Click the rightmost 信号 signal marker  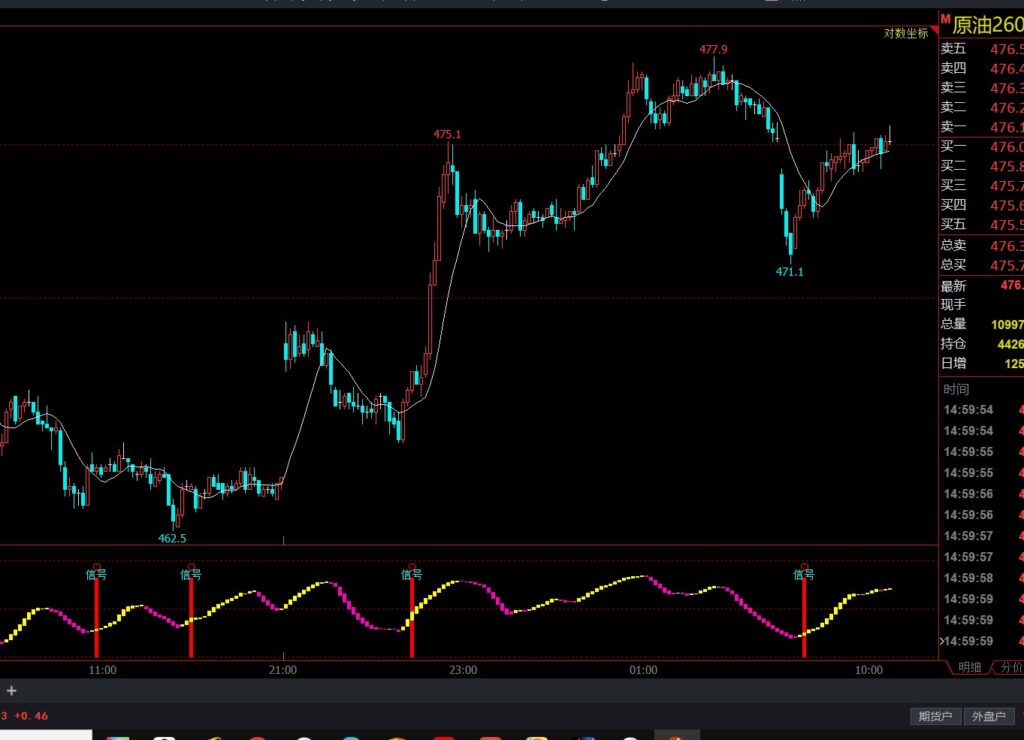[x=803, y=574]
